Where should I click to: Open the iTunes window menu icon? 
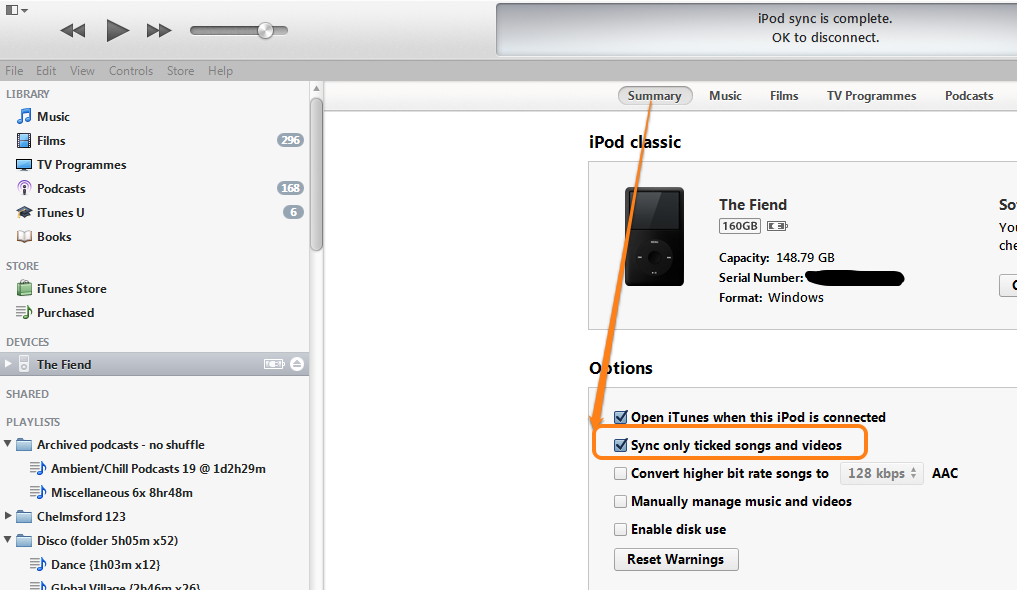click(x=16, y=10)
